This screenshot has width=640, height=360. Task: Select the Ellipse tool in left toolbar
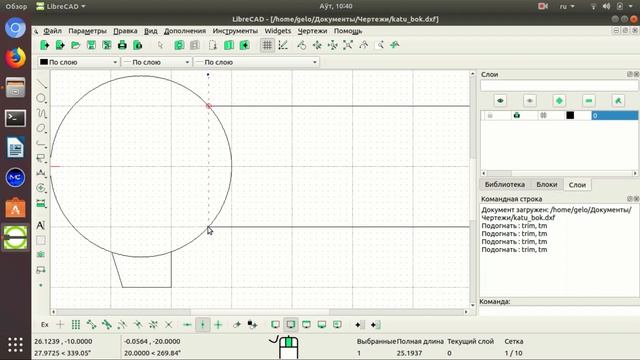click(x=41, y=129)
